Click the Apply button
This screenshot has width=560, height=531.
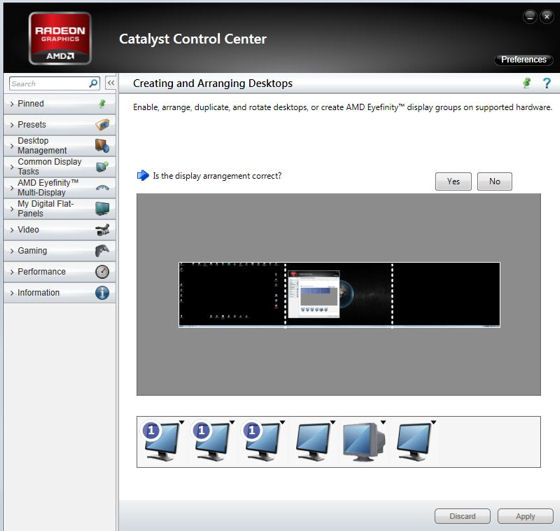click(x=525, y=516)
